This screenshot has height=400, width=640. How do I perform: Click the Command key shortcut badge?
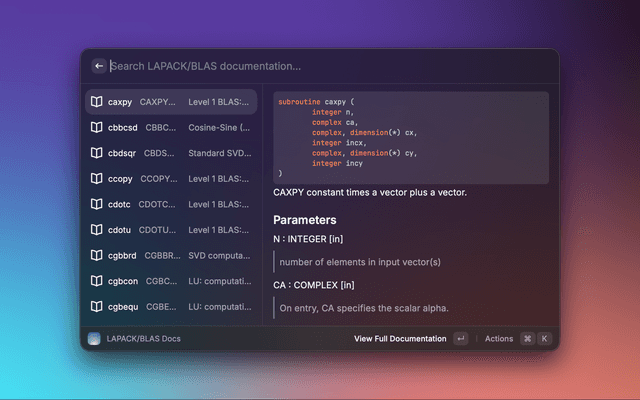click(x=527, y=339)
